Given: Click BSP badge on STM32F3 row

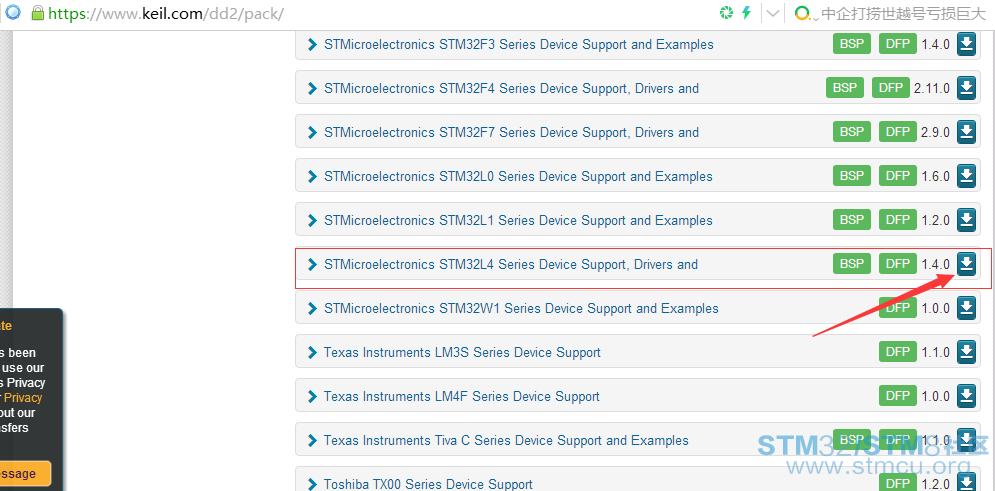Looking at the screenshot, I should coord(852,44).
